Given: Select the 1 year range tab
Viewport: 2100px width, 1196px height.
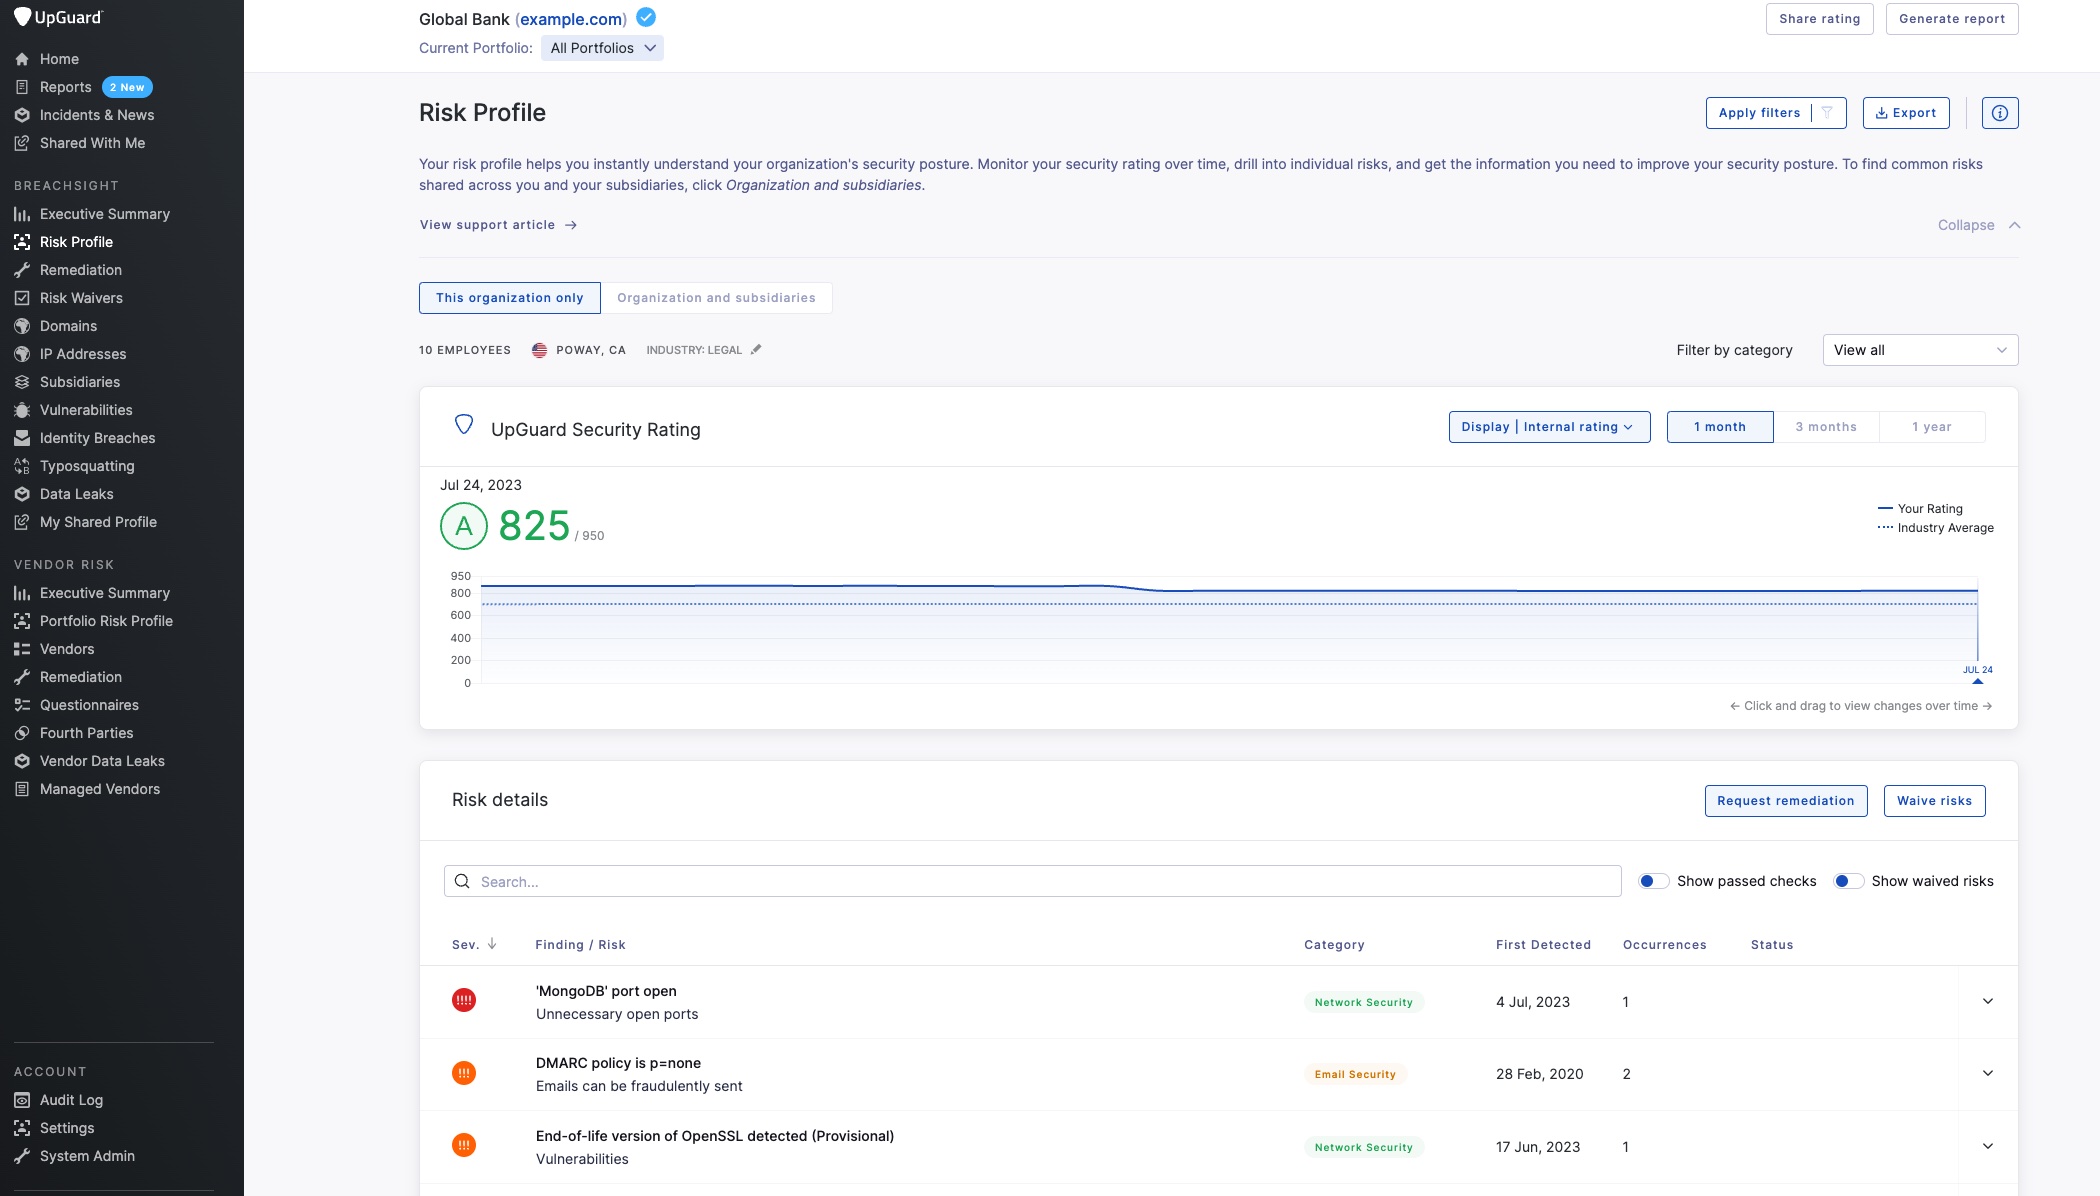Looking at the screenshot, I should pyautogui.click(x=1932, y=427).
